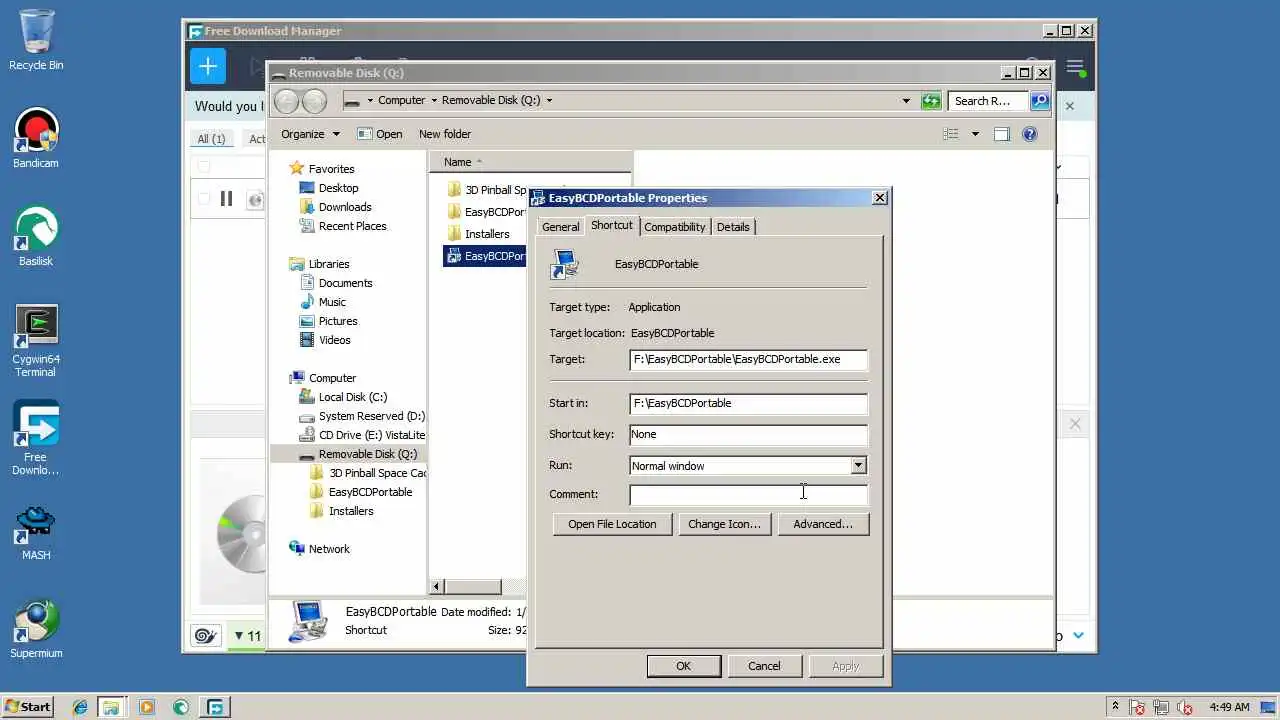Click Internet Explorer icon in taskbar
Screen dimensions: 1280x720
[80, 707]
